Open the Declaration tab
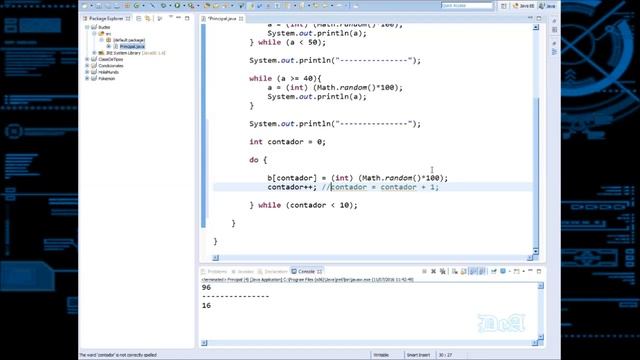 (x=273, y=271)
